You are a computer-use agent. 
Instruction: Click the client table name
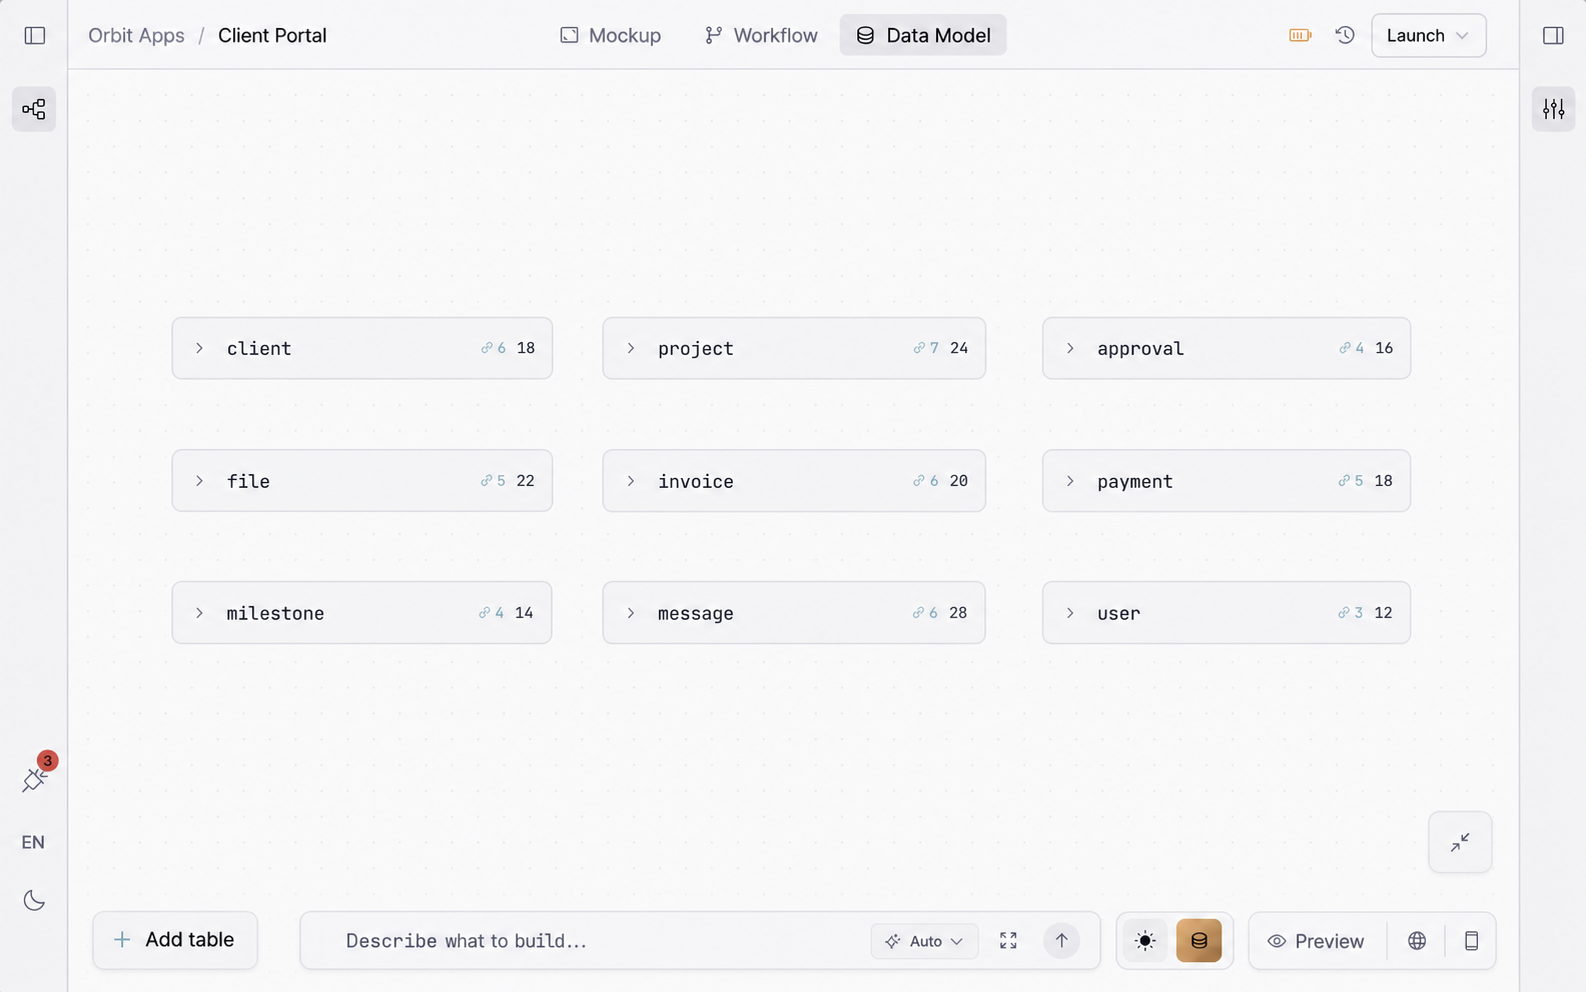[259, 348]
